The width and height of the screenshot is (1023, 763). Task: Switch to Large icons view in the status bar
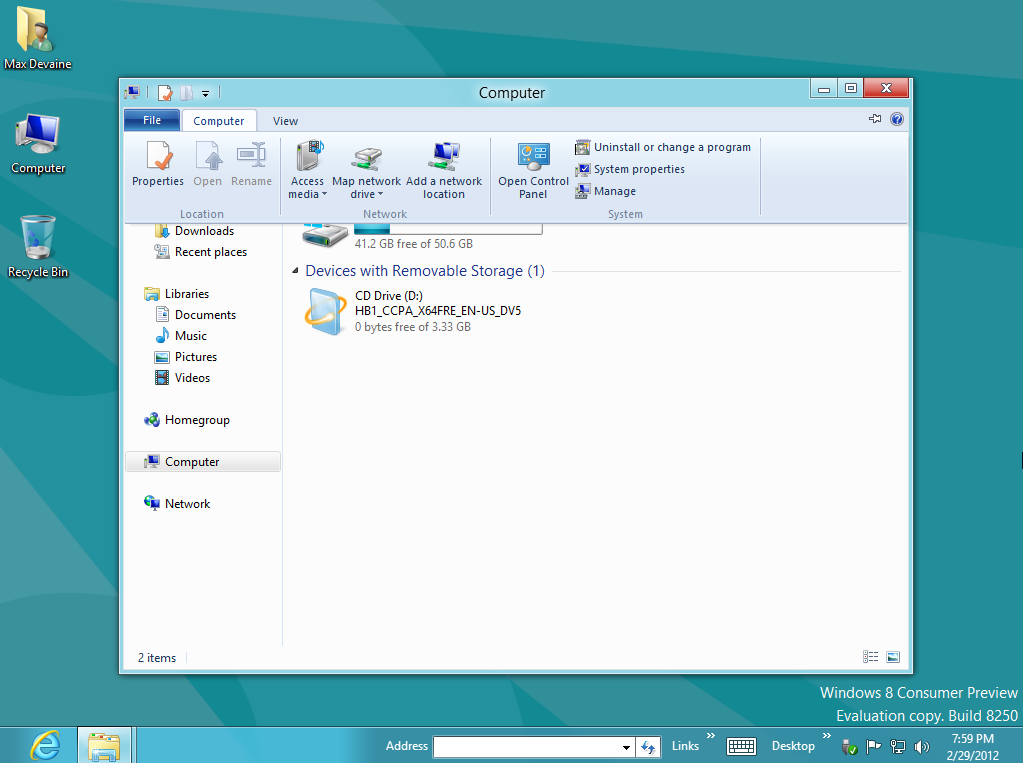click(x=893, y=657)
